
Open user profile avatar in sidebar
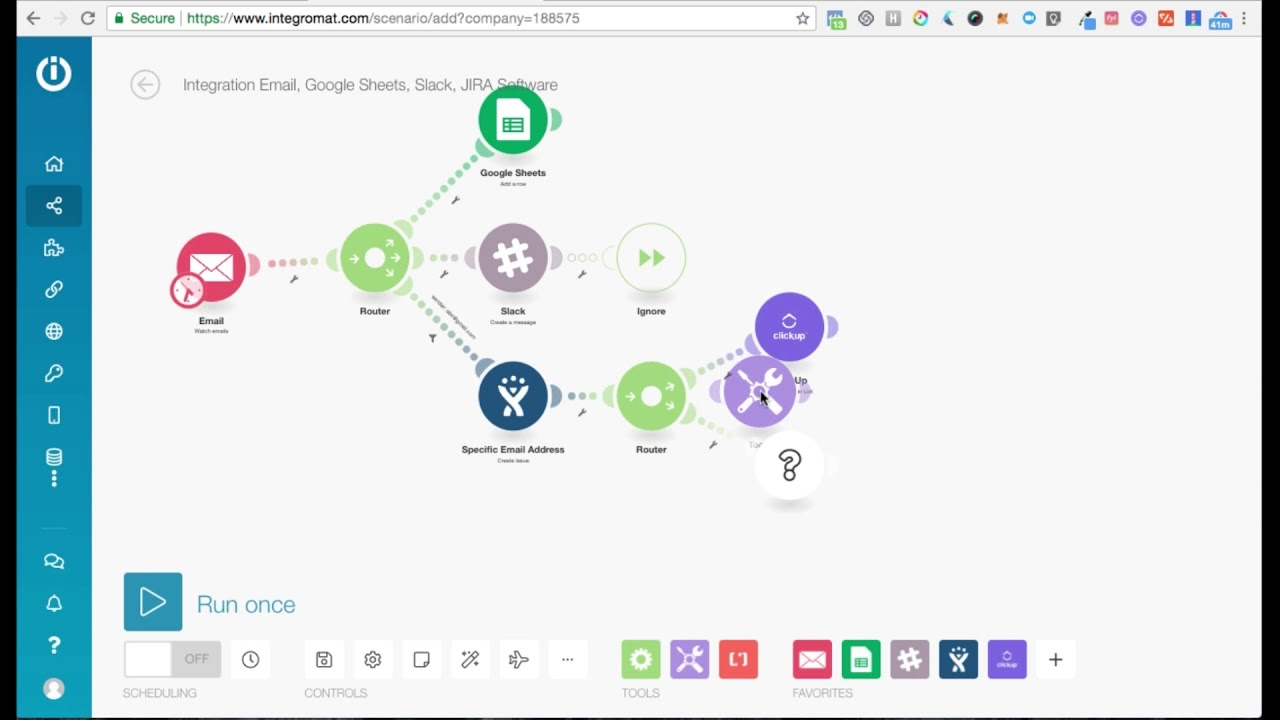[x=54, y=689]
